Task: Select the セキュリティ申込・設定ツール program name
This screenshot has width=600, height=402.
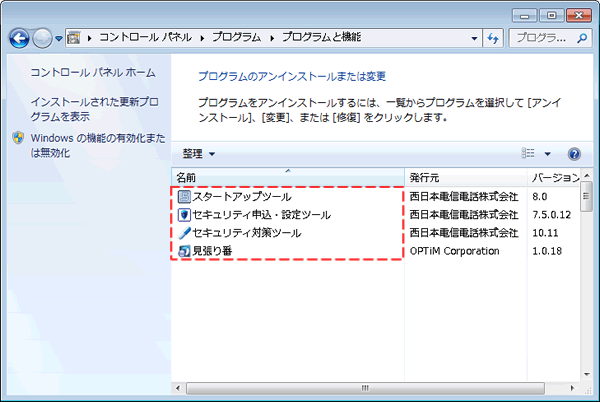Action: point(261,215)
